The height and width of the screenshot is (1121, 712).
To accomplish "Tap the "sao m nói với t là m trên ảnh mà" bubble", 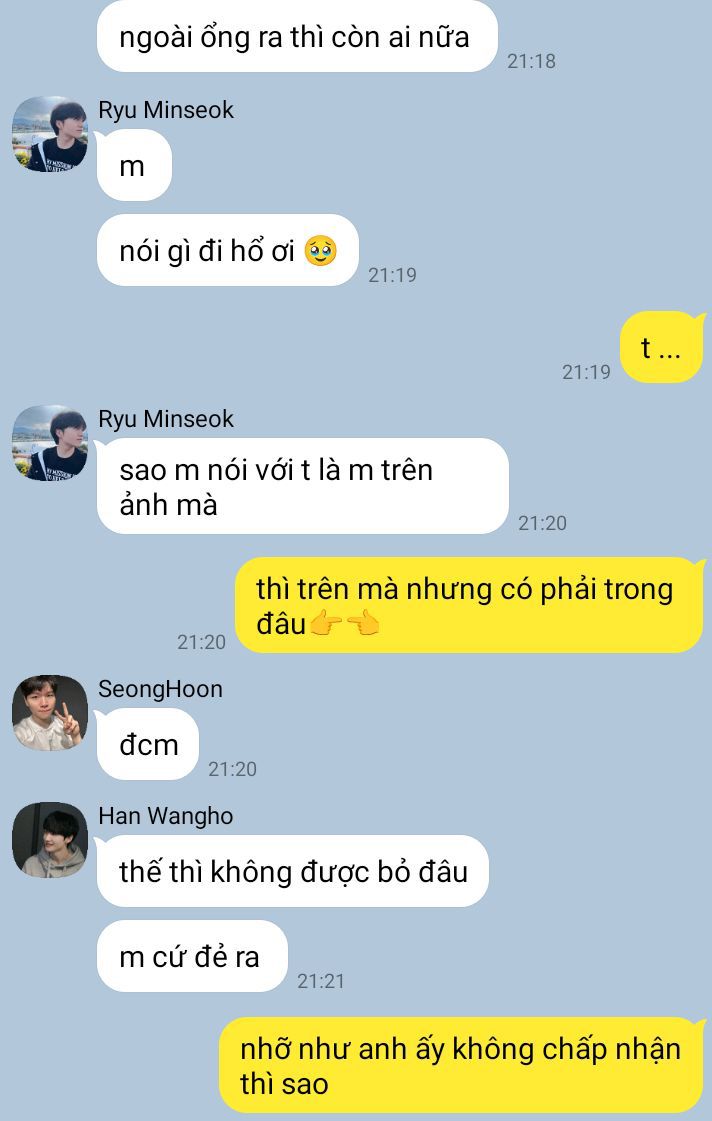I will 302,486.
